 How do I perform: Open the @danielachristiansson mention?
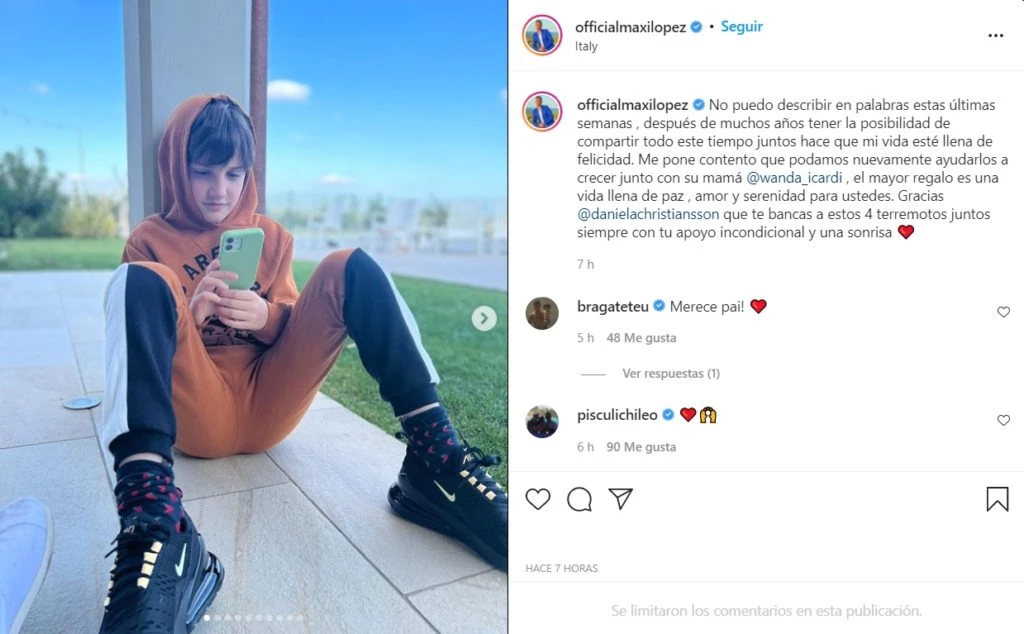648,214
